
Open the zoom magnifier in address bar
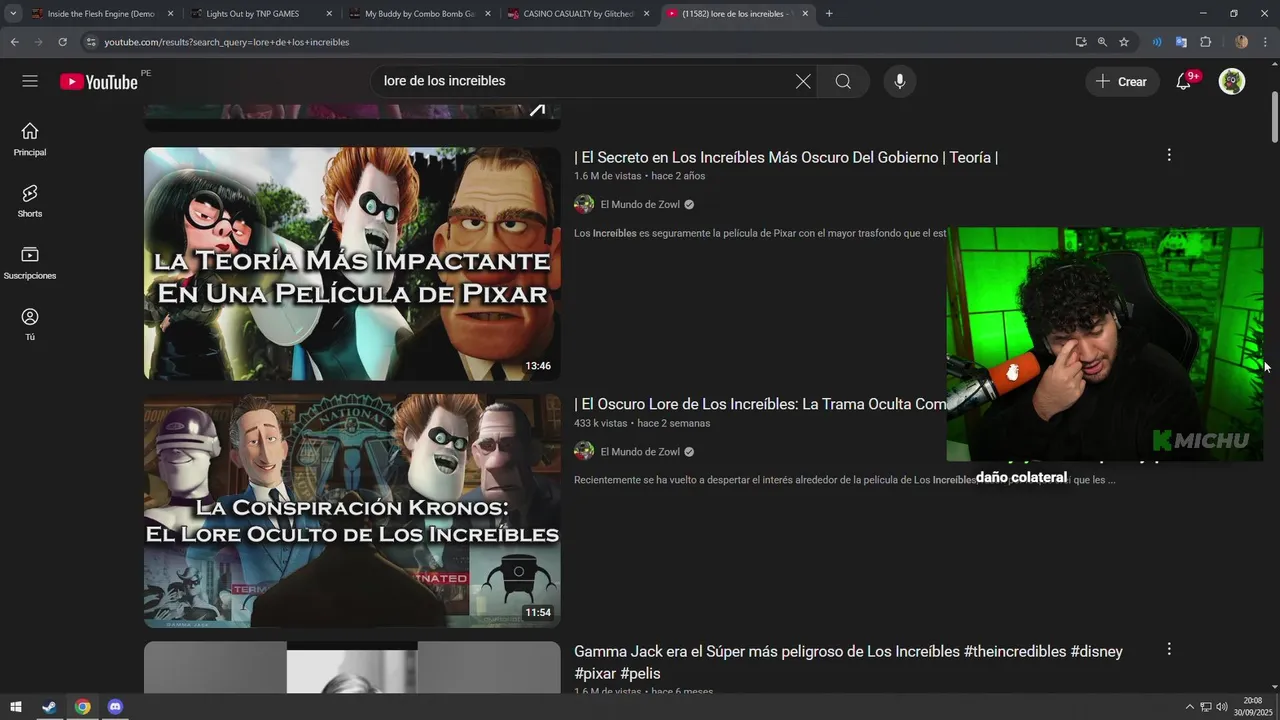tap(1102, 42)
